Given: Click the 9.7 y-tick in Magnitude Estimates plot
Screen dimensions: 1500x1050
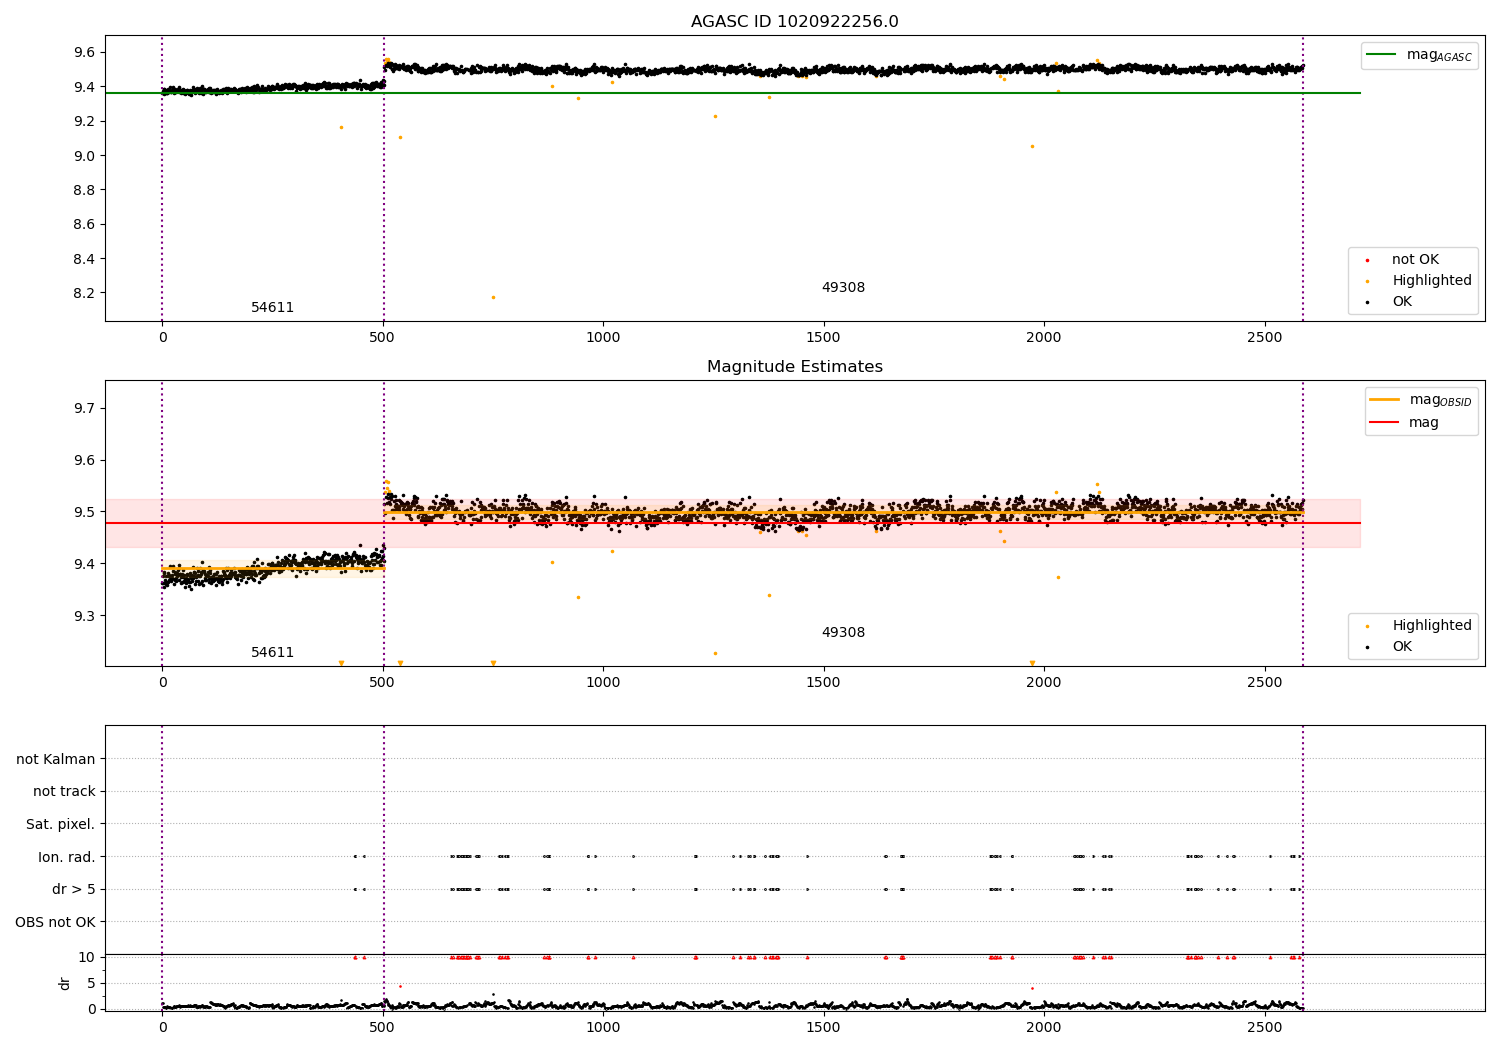Looking at the screenshot, I should (86, 408).
